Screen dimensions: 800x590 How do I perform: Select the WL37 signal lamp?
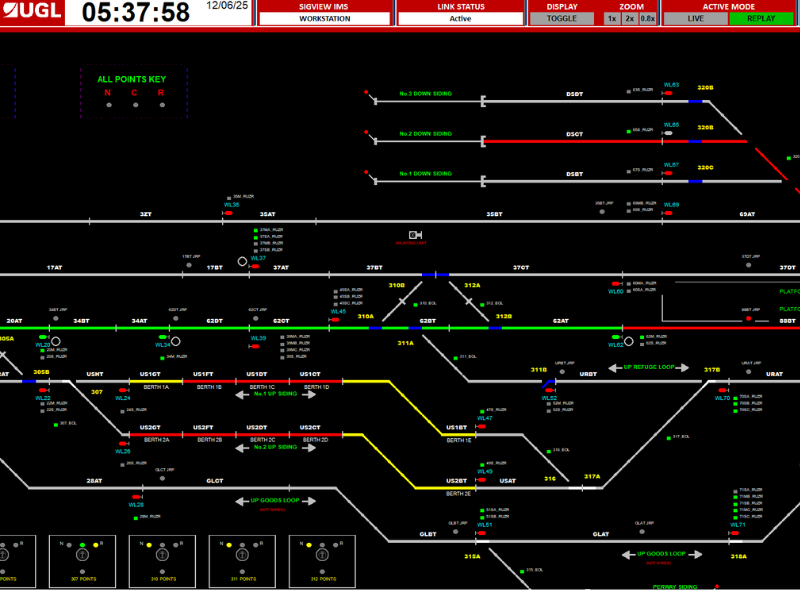[x=255, y=266]
